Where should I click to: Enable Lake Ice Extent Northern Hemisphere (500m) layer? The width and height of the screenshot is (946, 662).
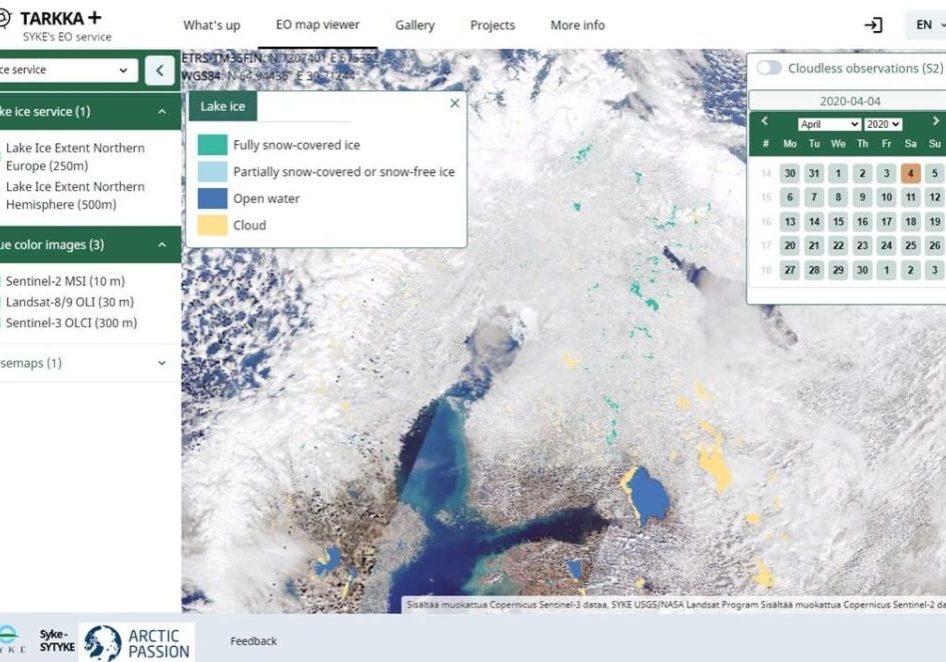coord(75,195)
